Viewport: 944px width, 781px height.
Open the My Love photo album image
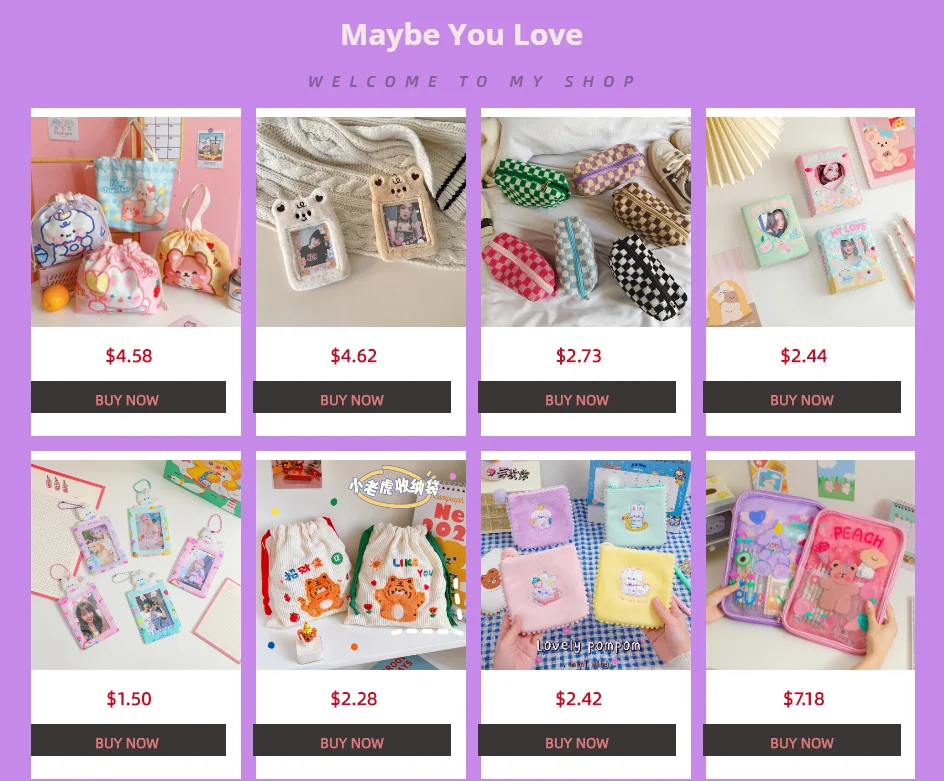(x=810, y=222)
